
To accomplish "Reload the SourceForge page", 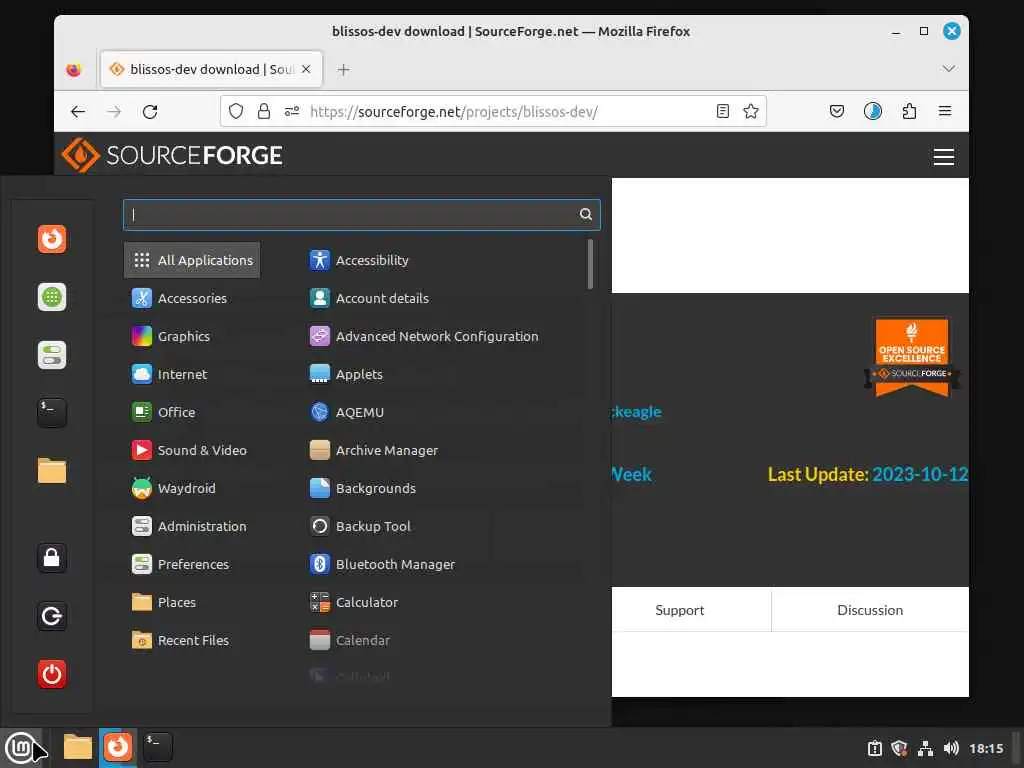I will [x=150, y=112].
